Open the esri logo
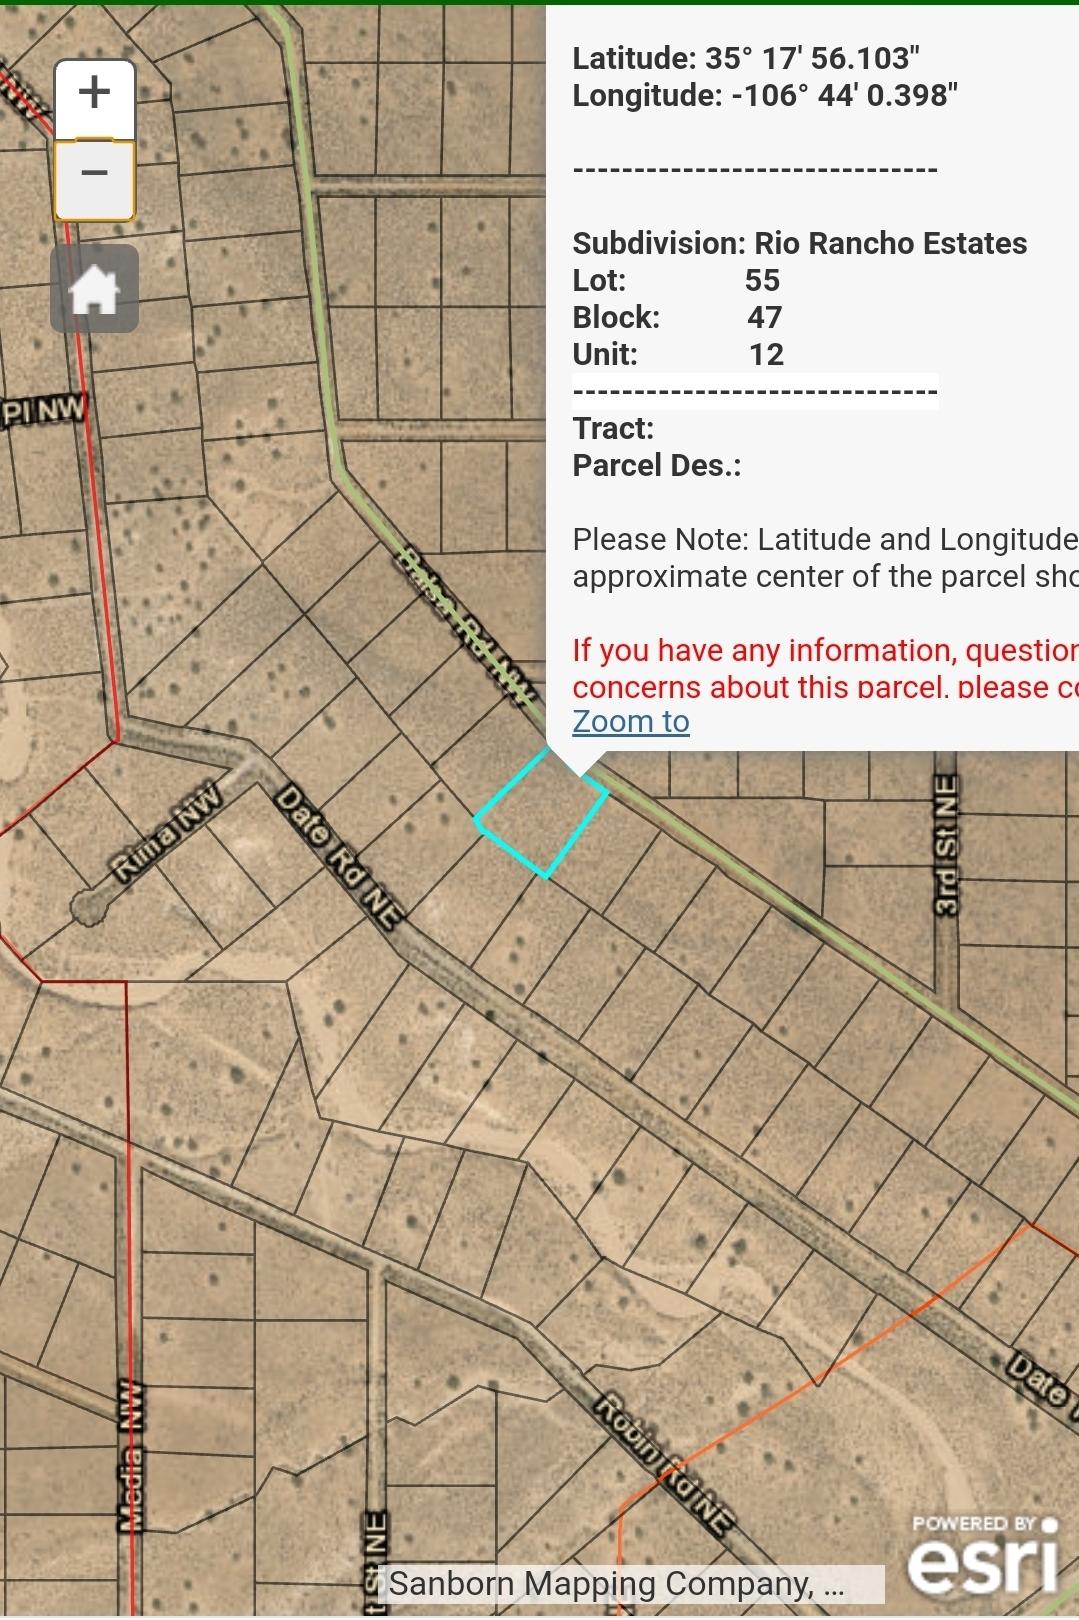Viewport: 1079px width, 1620px height. pos(983,1556)
